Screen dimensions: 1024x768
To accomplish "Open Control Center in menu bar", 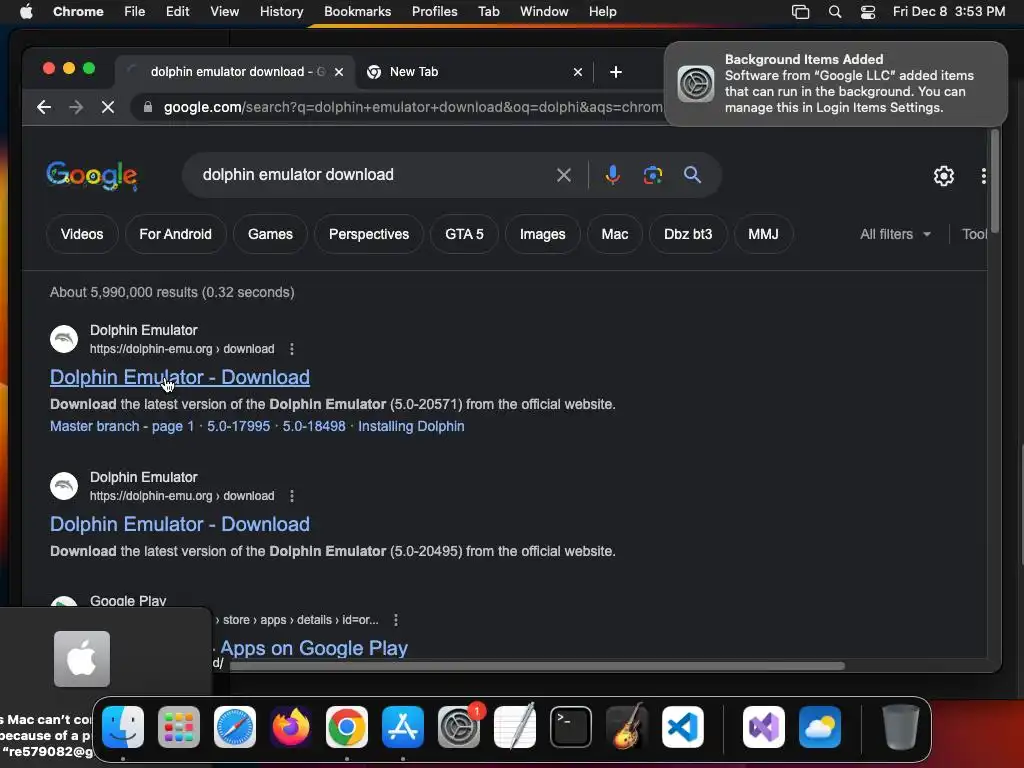I will click(867, 12).
